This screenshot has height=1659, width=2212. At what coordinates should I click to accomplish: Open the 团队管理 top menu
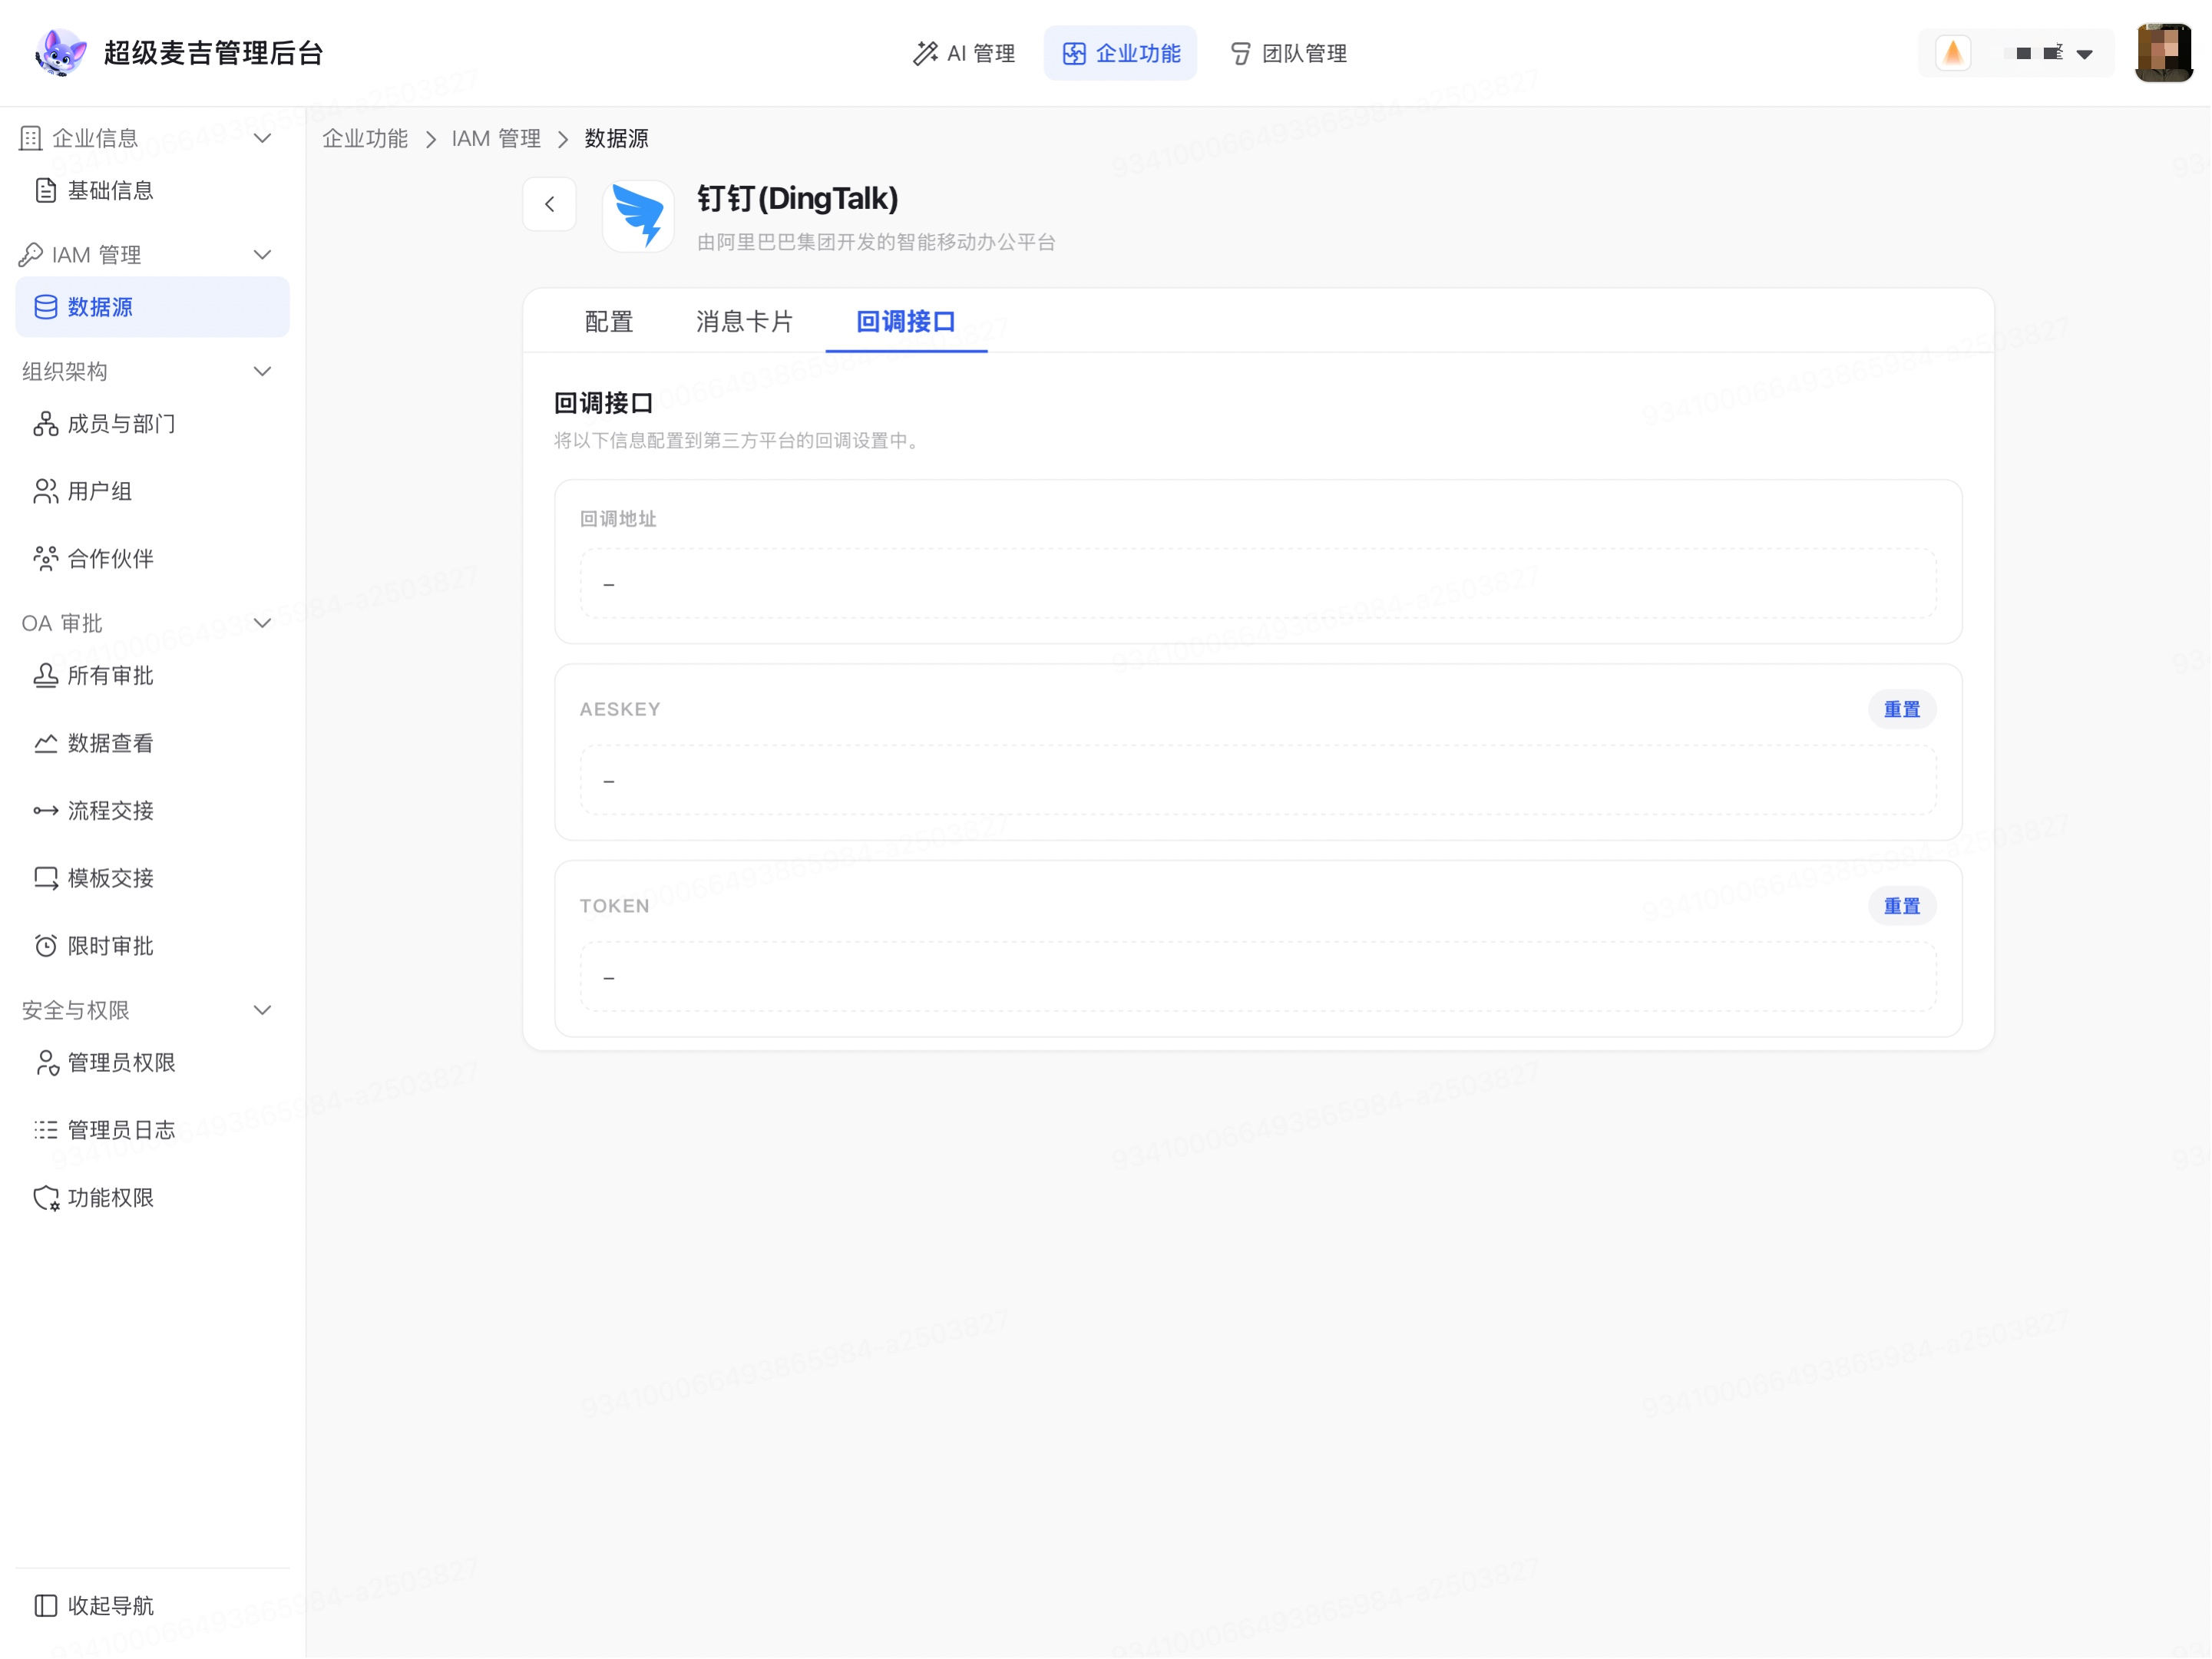click(x=1288, y=53)
